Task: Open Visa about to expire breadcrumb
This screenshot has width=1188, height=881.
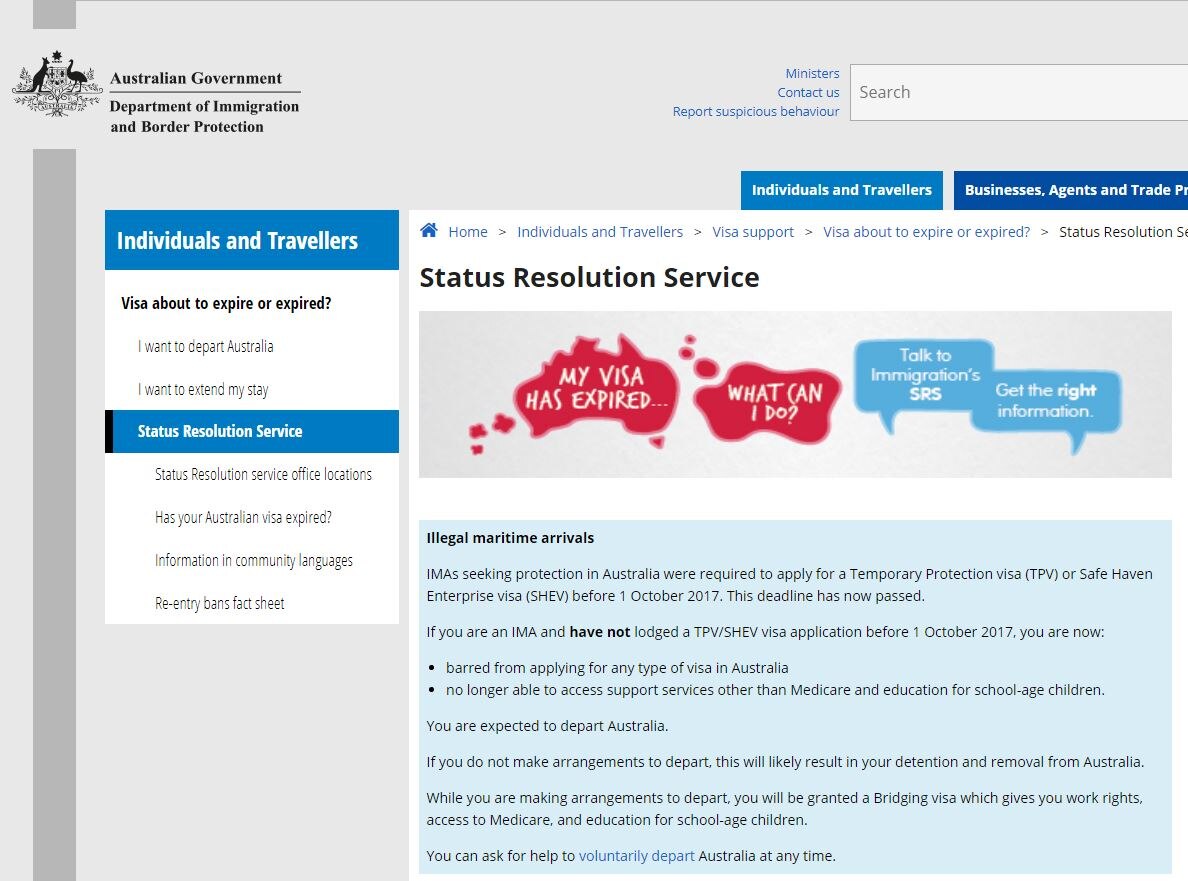Action: coord(926,232)
